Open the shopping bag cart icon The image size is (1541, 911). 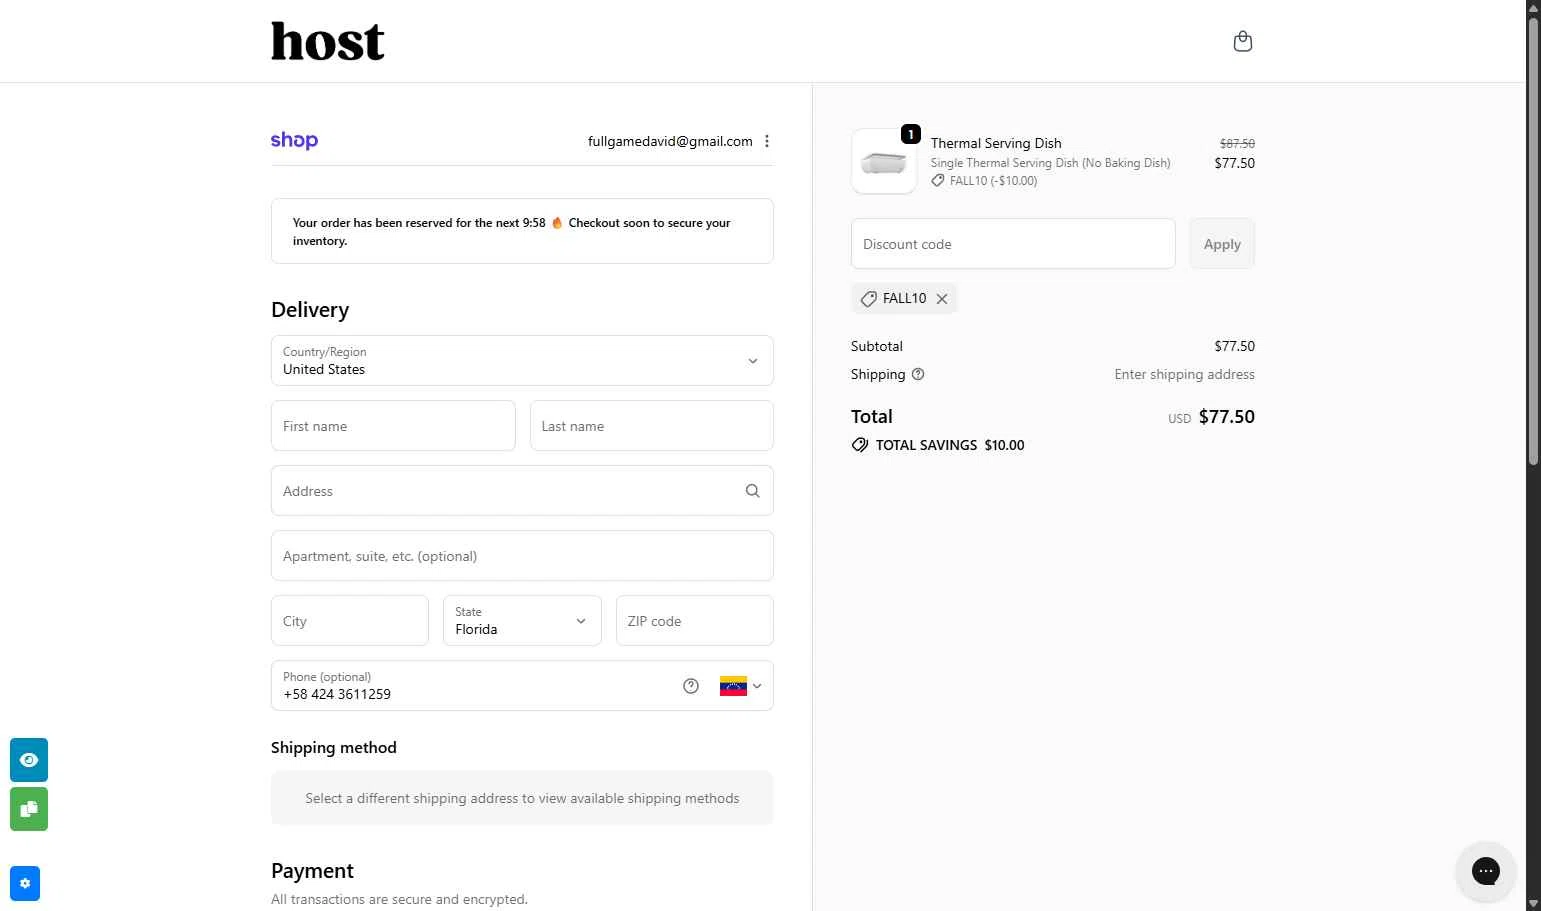coord(1243,41)
